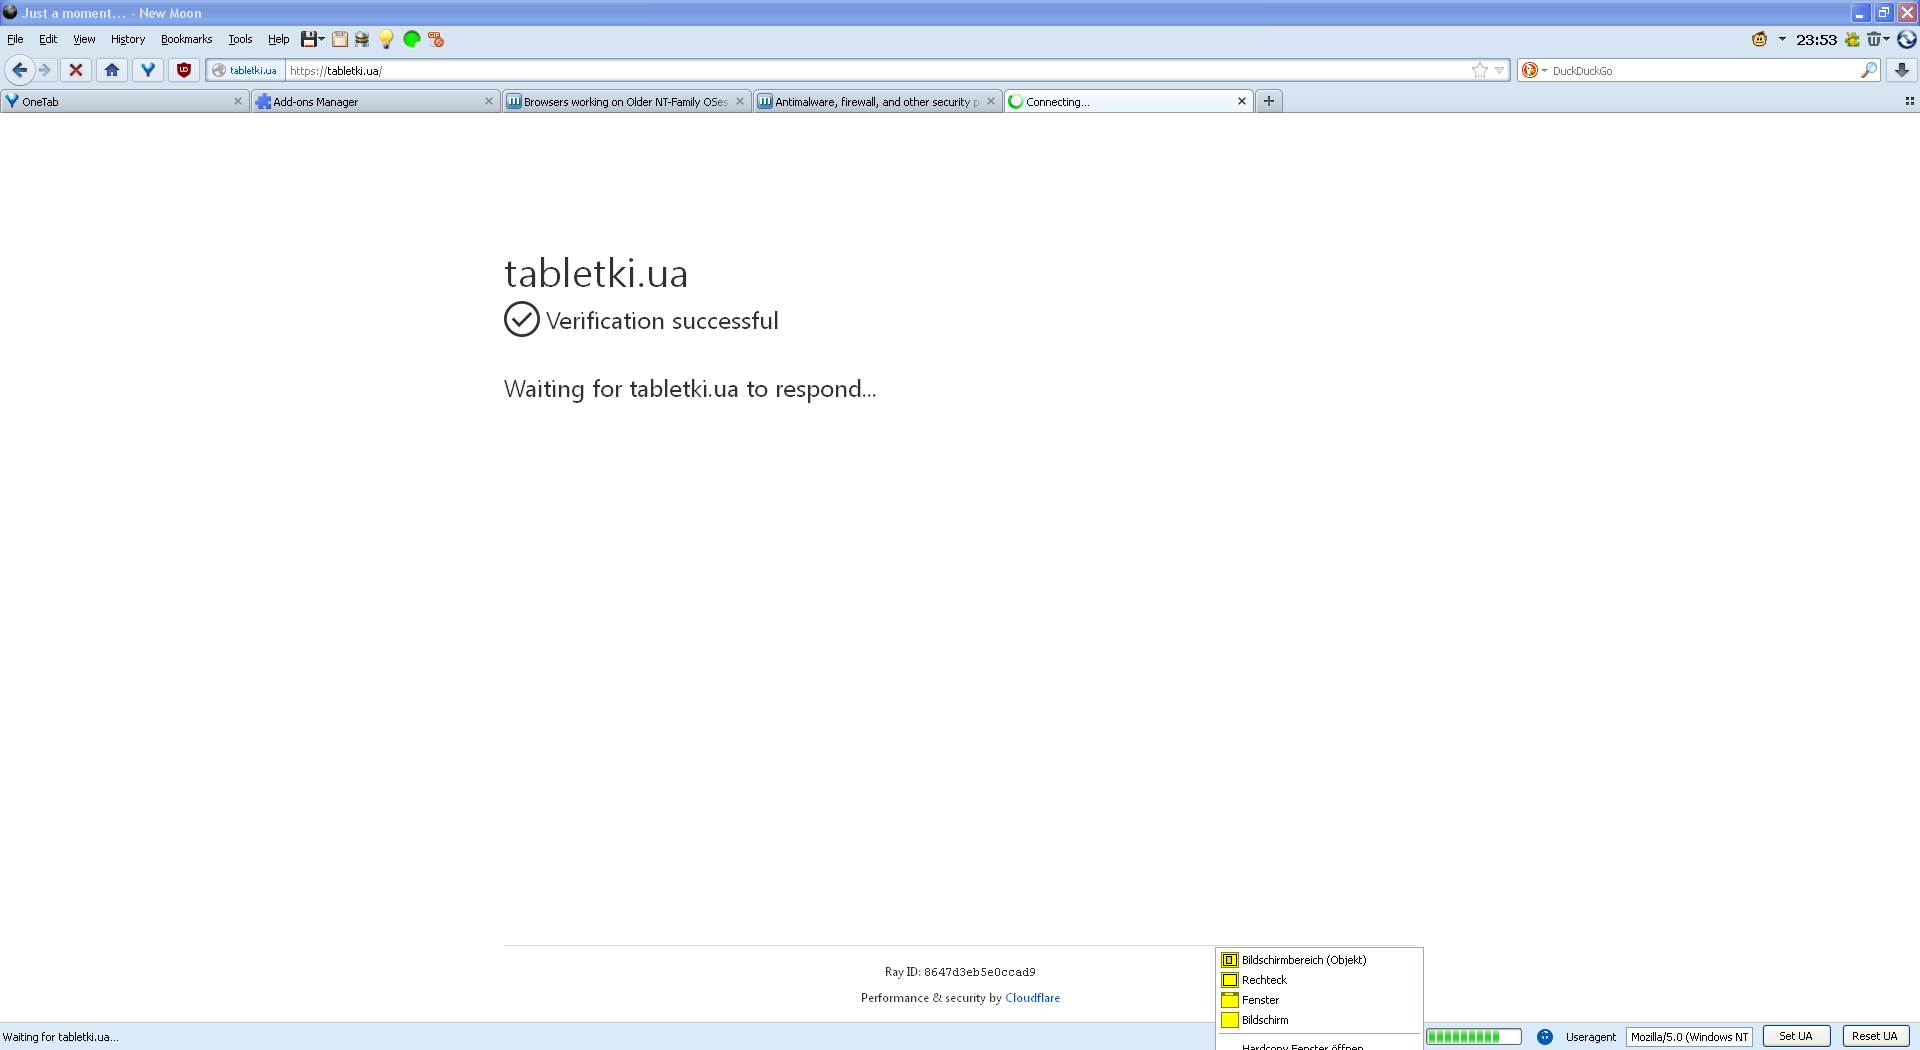Click the 23:53 toolbar clock
Viewport: 1920px width, 1050px height.
(1816, 39)
